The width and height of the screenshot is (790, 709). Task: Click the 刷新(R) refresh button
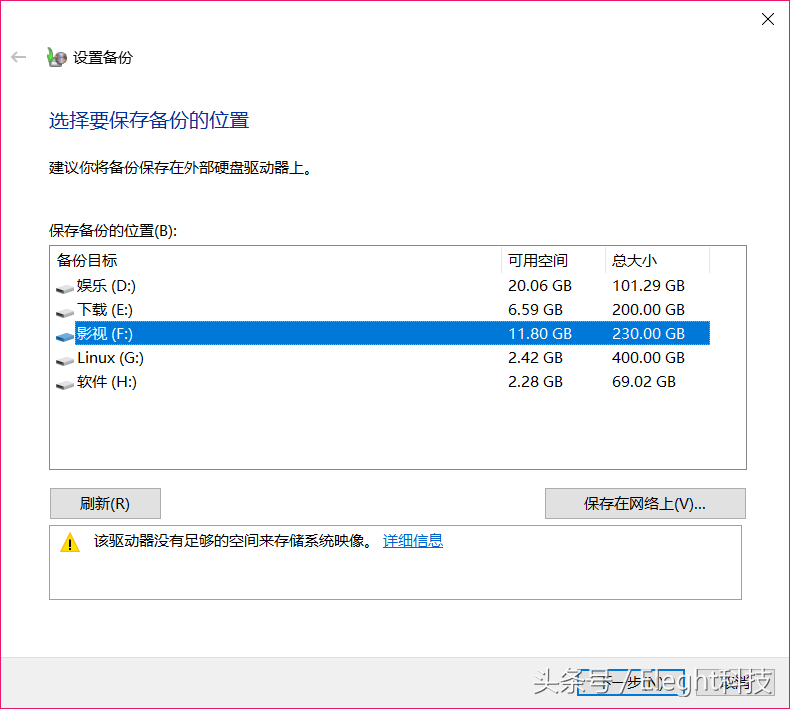coord(105,503)
